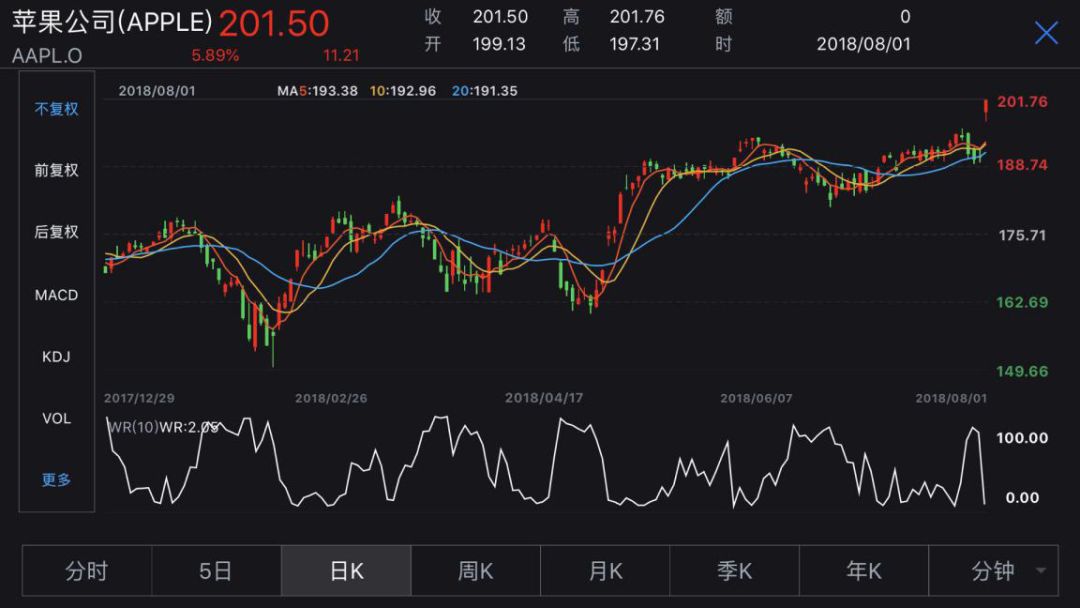Switch indicator panel to VOL
The image size is (1080, 608).
point(57,418)
